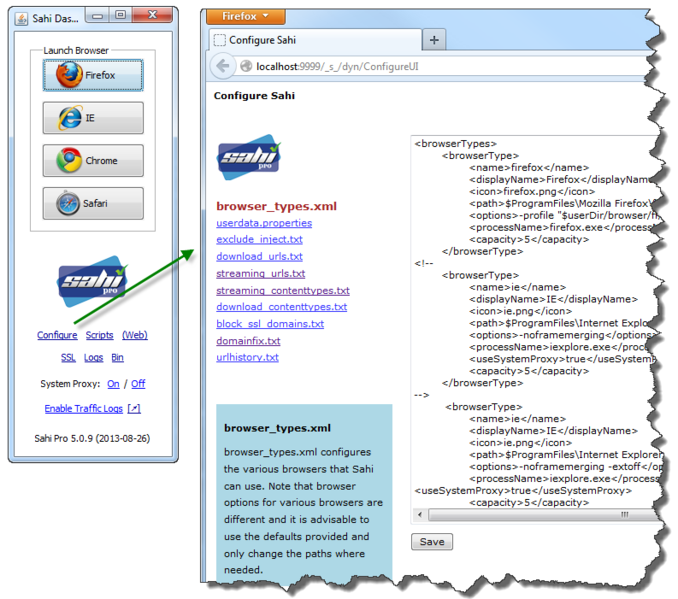Save the configuration file
This screenshot has width=678, height=599.
432,542
